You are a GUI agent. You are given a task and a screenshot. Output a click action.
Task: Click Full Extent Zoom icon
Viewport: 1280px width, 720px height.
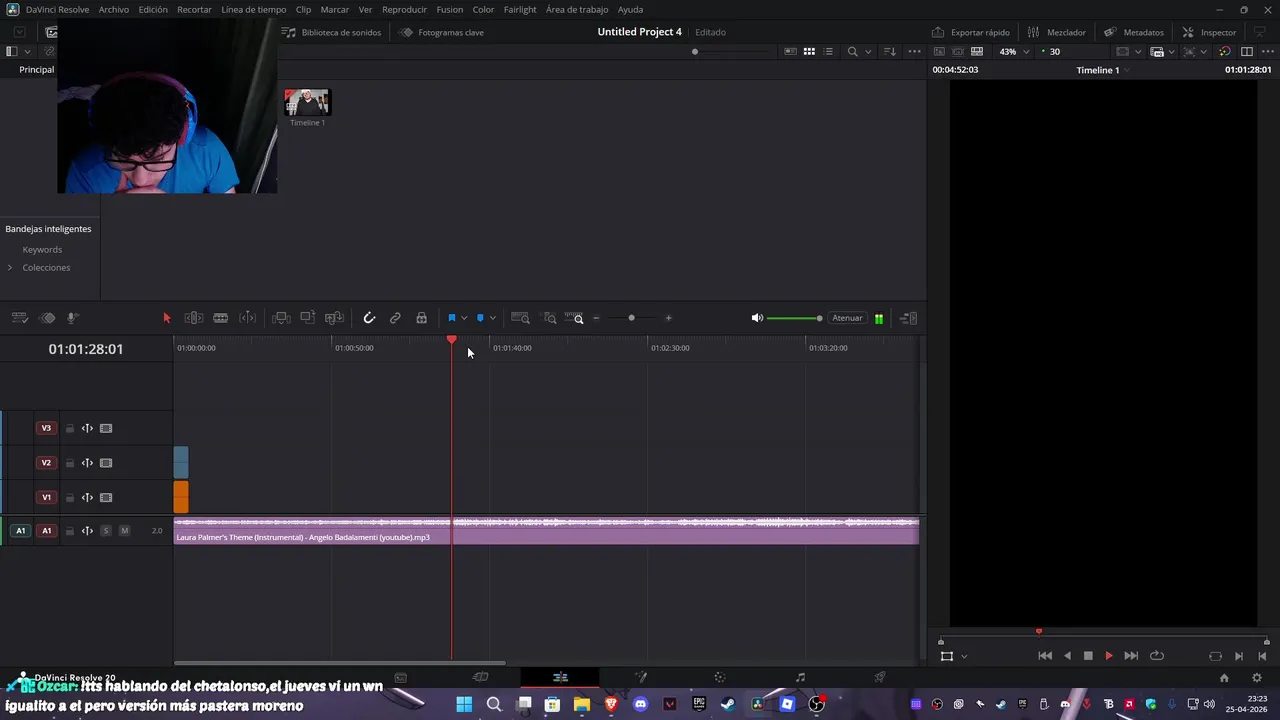click(520, 318)
